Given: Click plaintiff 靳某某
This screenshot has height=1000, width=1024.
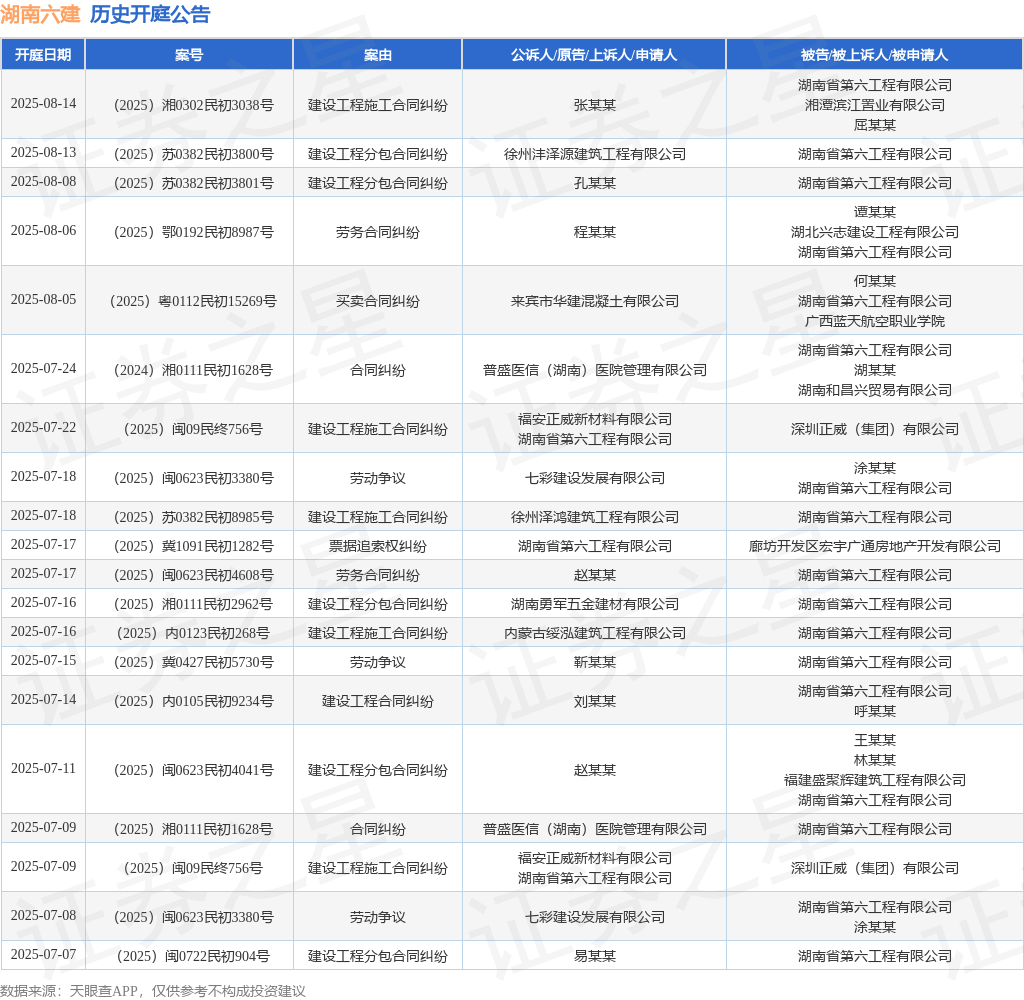Looking at the screenshot, I should (x=594, y=662).
